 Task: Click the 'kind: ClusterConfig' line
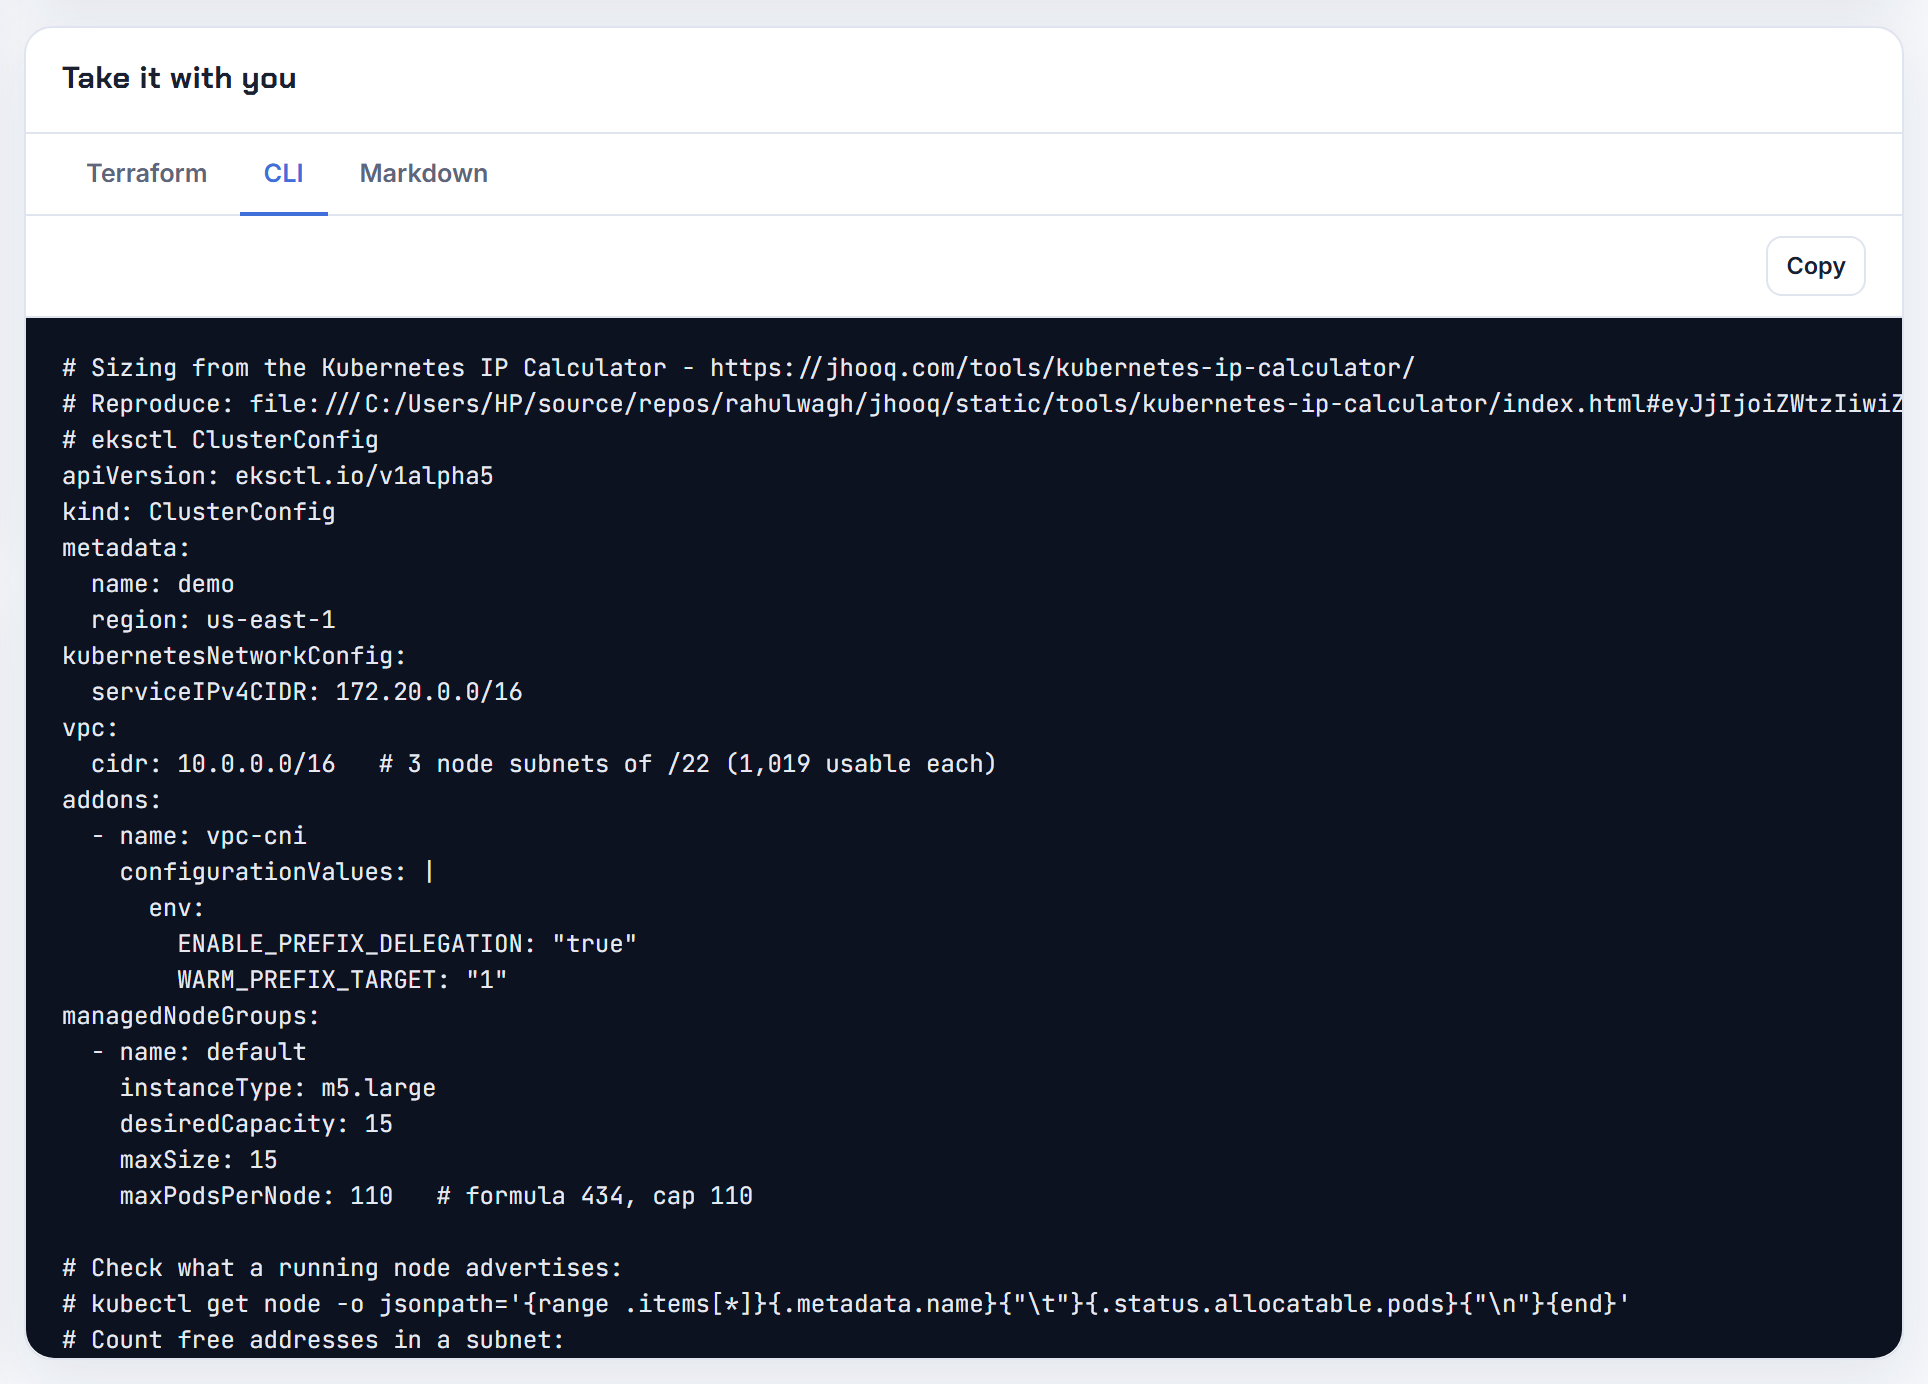(x=199, y=512)
